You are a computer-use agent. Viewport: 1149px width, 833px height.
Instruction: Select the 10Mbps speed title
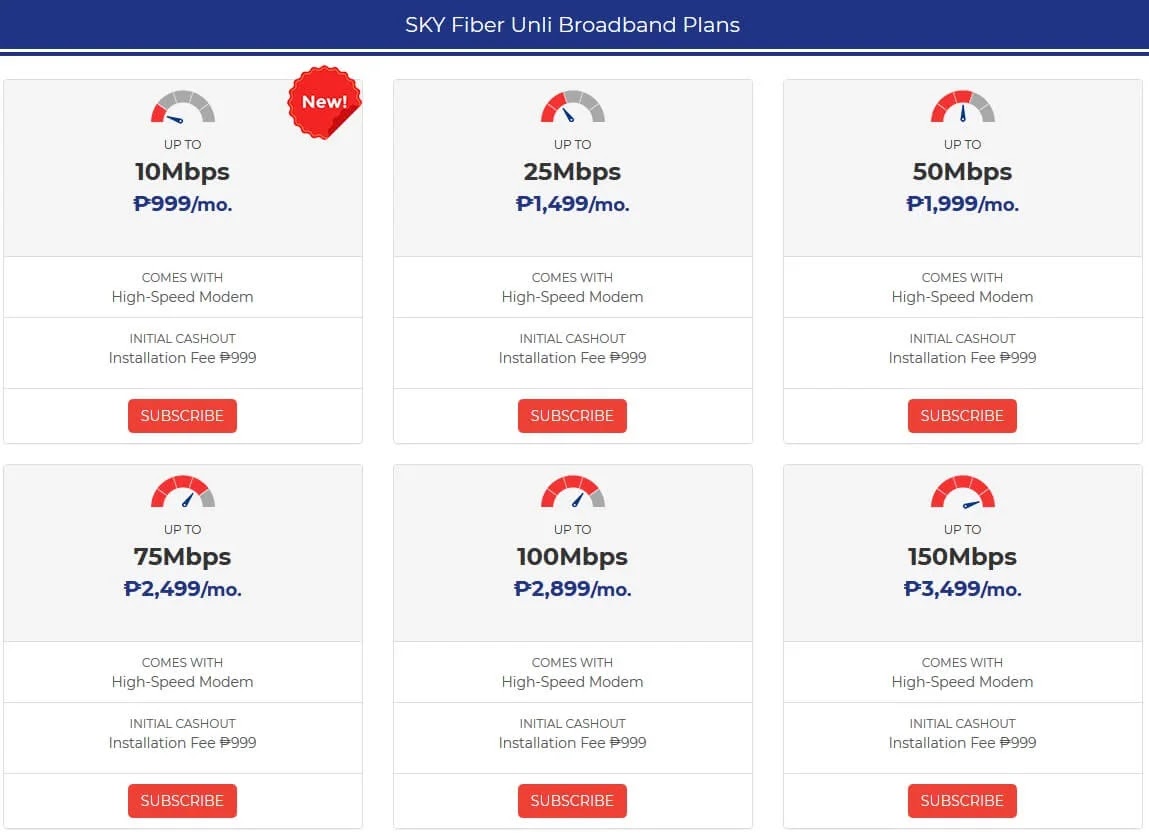(x=182, y=172)
